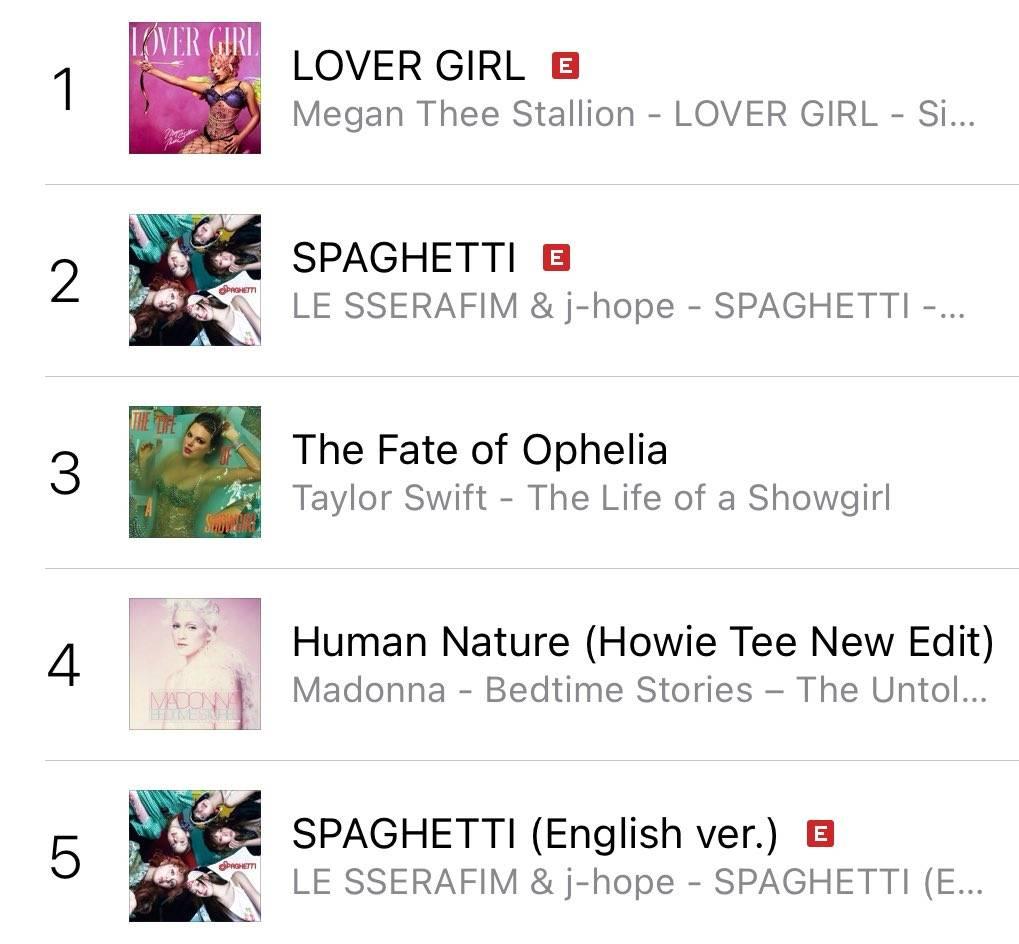Click the chart rank number 3
This screenshot has height=944, width=1019.
(65, 473)
